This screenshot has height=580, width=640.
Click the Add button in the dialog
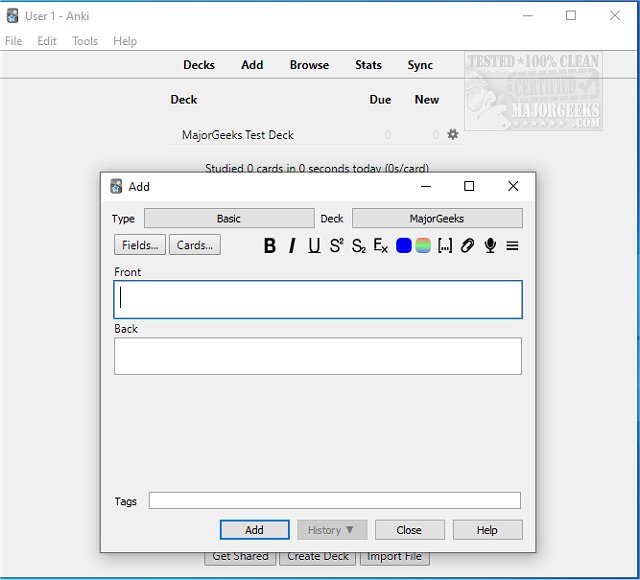pyautogui.click(x=255, y=530)
